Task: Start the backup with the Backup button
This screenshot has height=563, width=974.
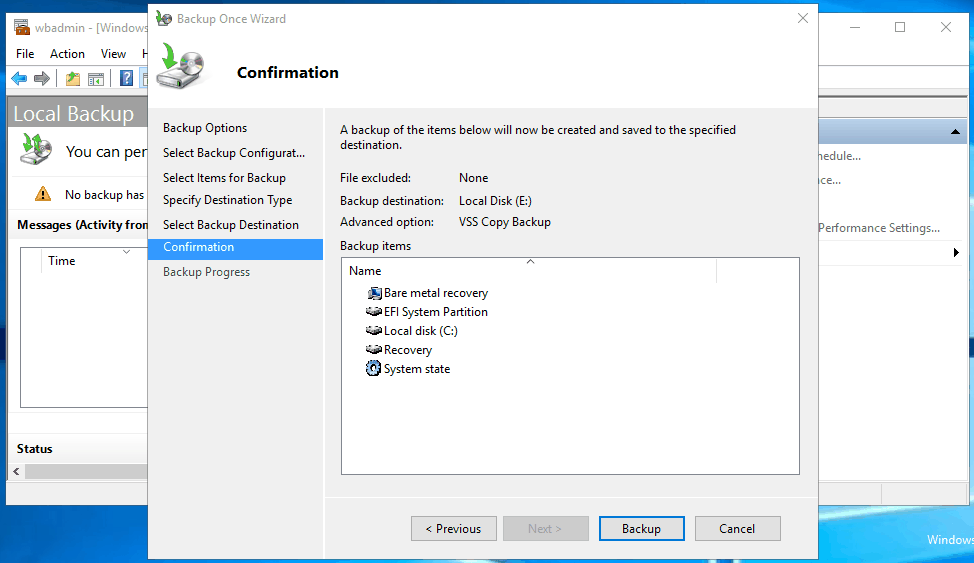Action: point(641,529)
